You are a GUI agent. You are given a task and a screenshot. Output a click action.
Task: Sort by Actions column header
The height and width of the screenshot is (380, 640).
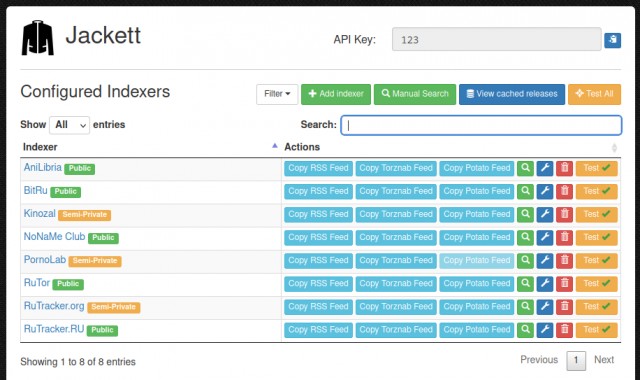[x=451, y=147]
